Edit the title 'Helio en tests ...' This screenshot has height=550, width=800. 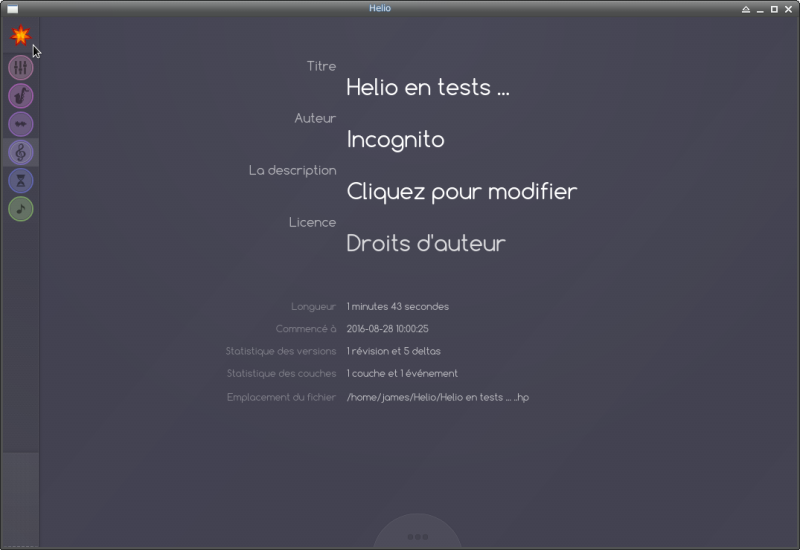click(x=428, y=87)
